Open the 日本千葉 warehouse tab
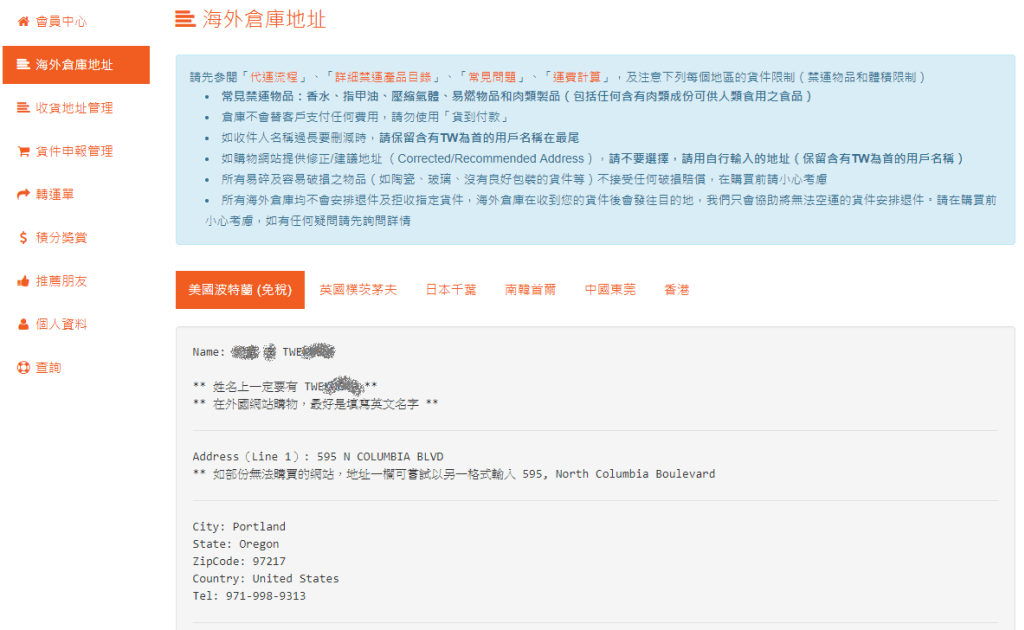The width and height of the screenshot is (1024, 630). 451,290
